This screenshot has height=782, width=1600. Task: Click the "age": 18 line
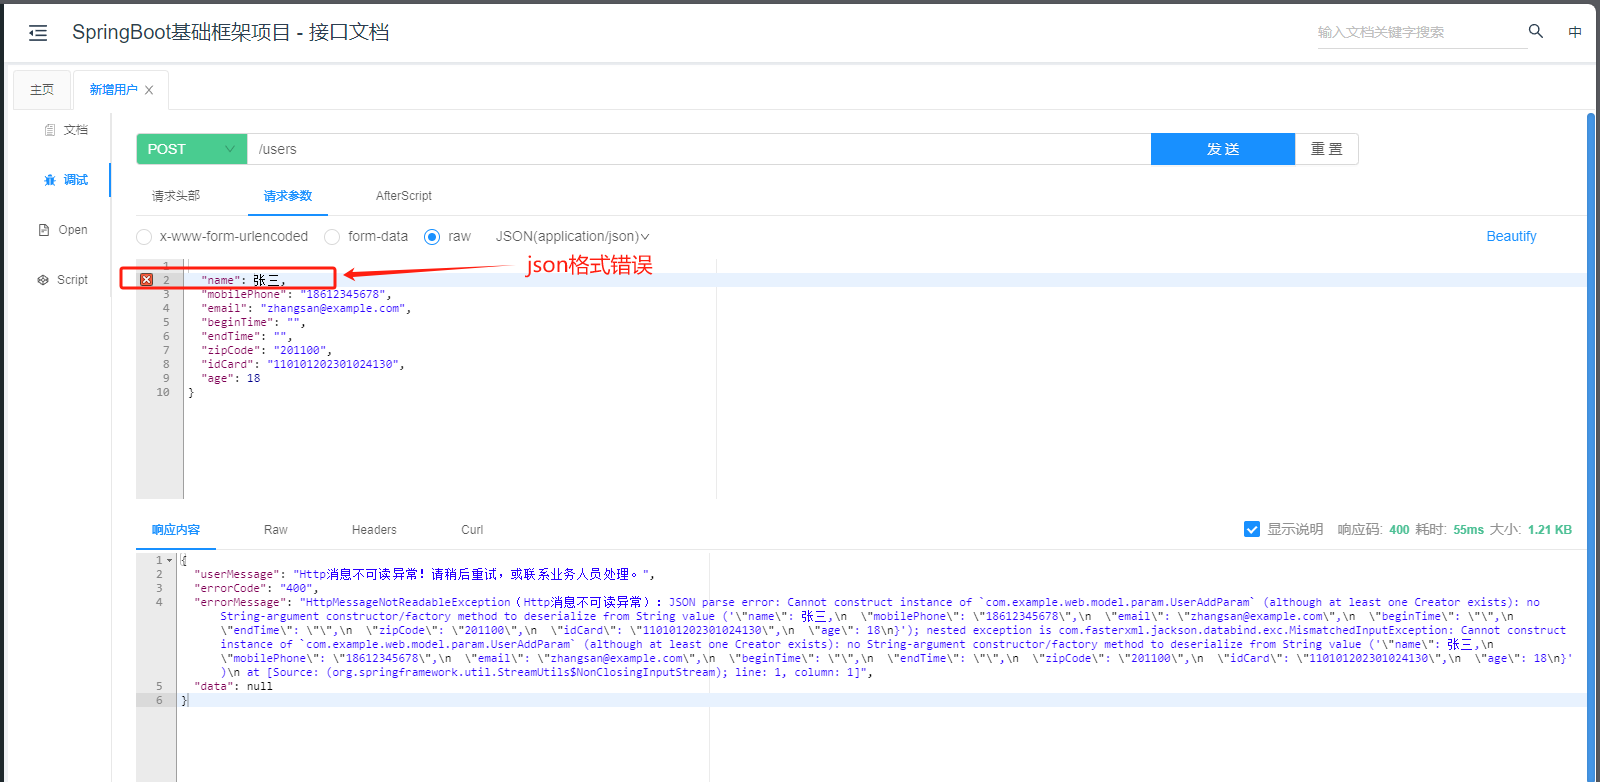coord(230,378)
